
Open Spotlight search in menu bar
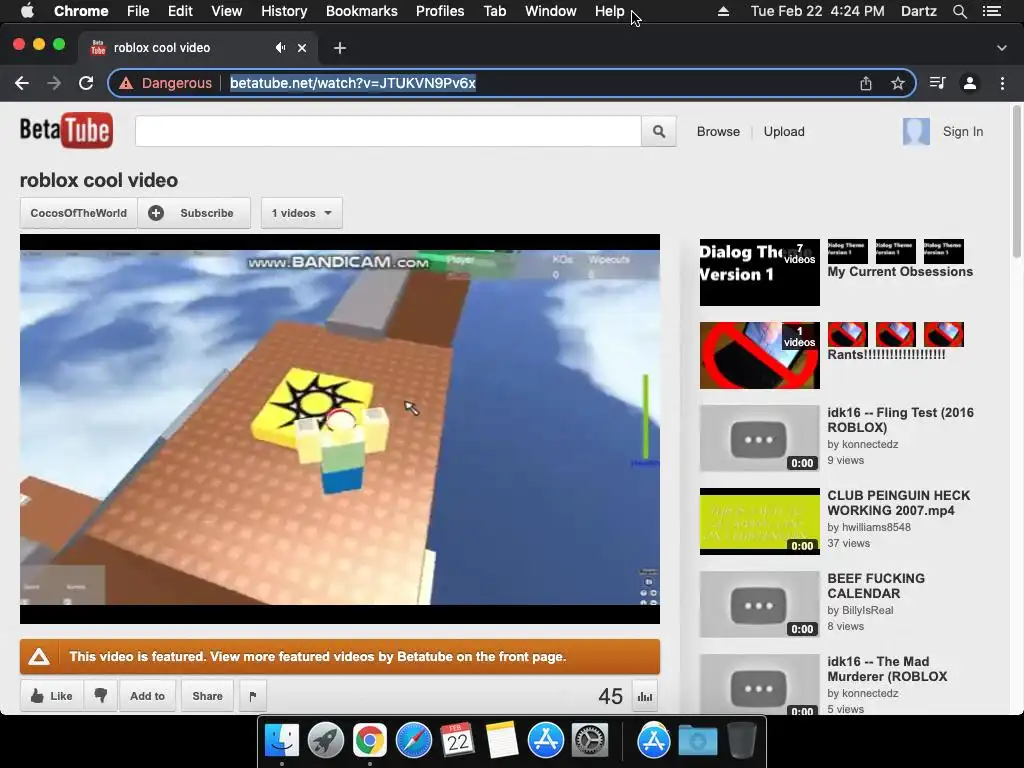coord(959,11)
